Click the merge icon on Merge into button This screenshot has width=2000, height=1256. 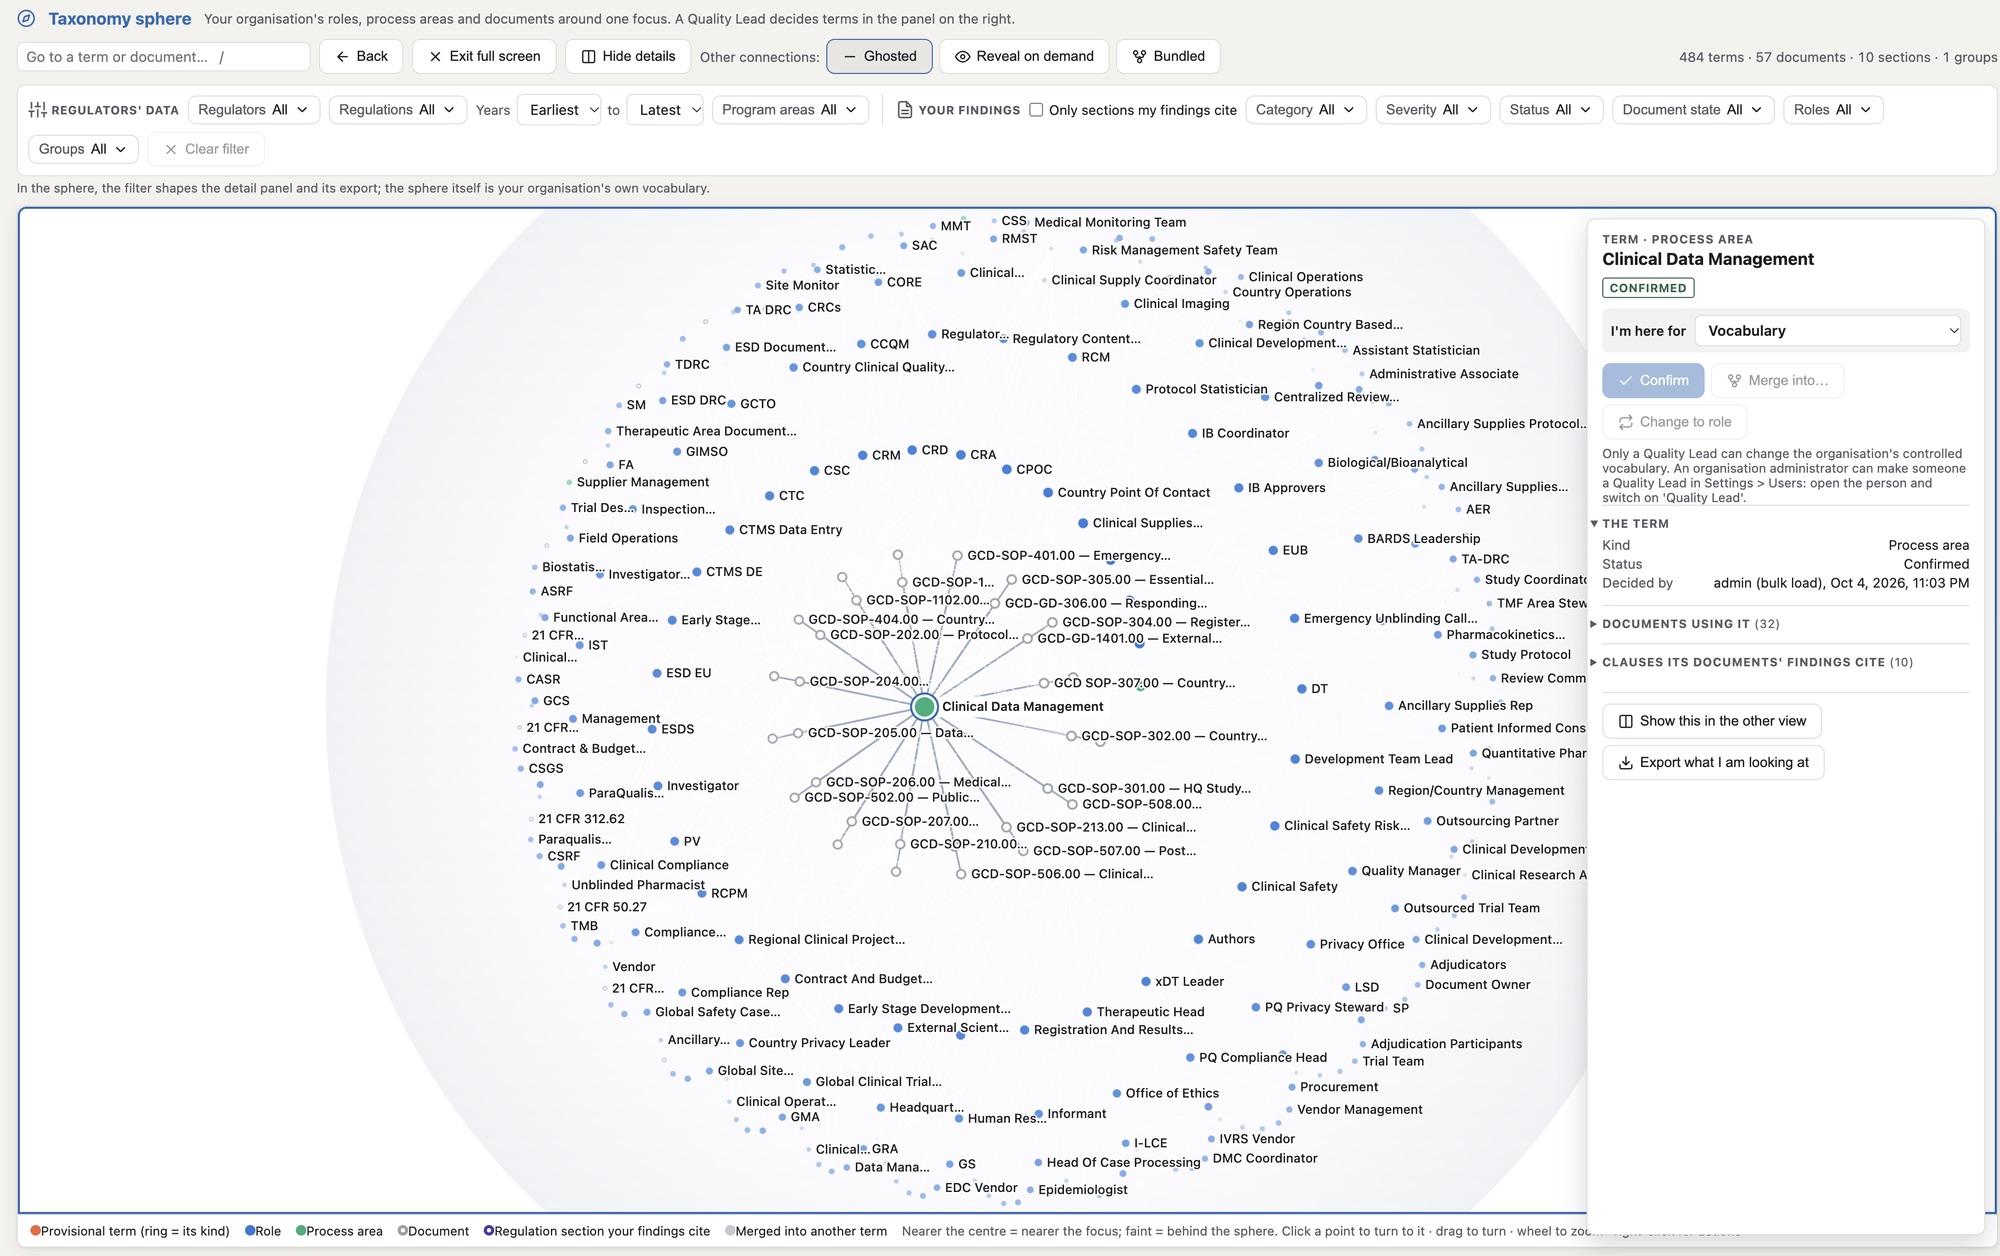(x=1735, y=381)
